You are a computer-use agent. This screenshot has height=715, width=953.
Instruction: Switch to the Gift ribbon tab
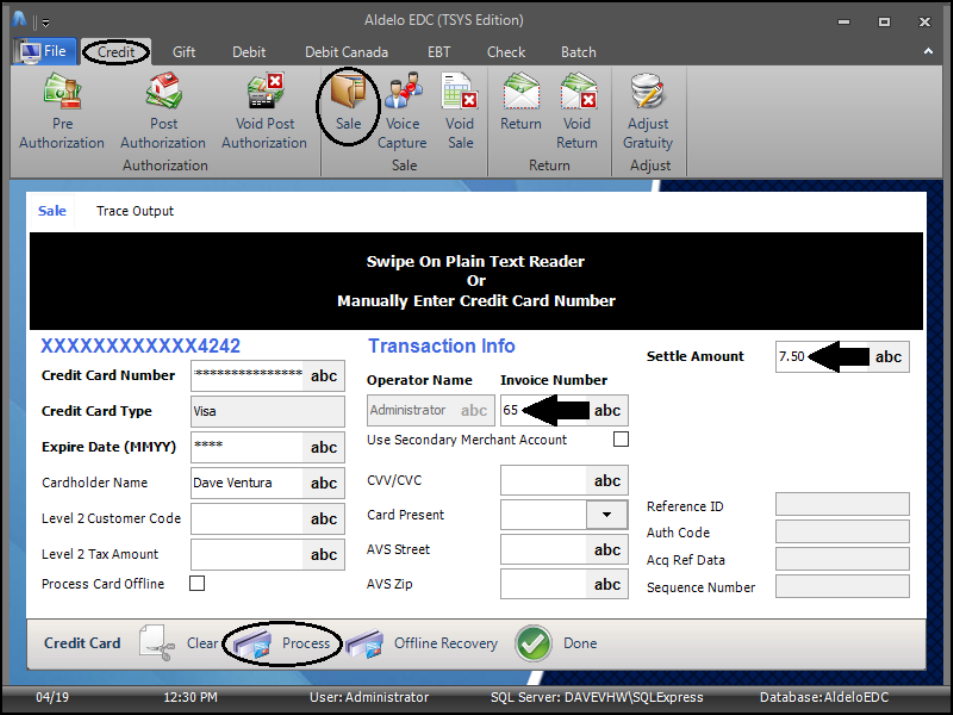(x=184, y=52)
